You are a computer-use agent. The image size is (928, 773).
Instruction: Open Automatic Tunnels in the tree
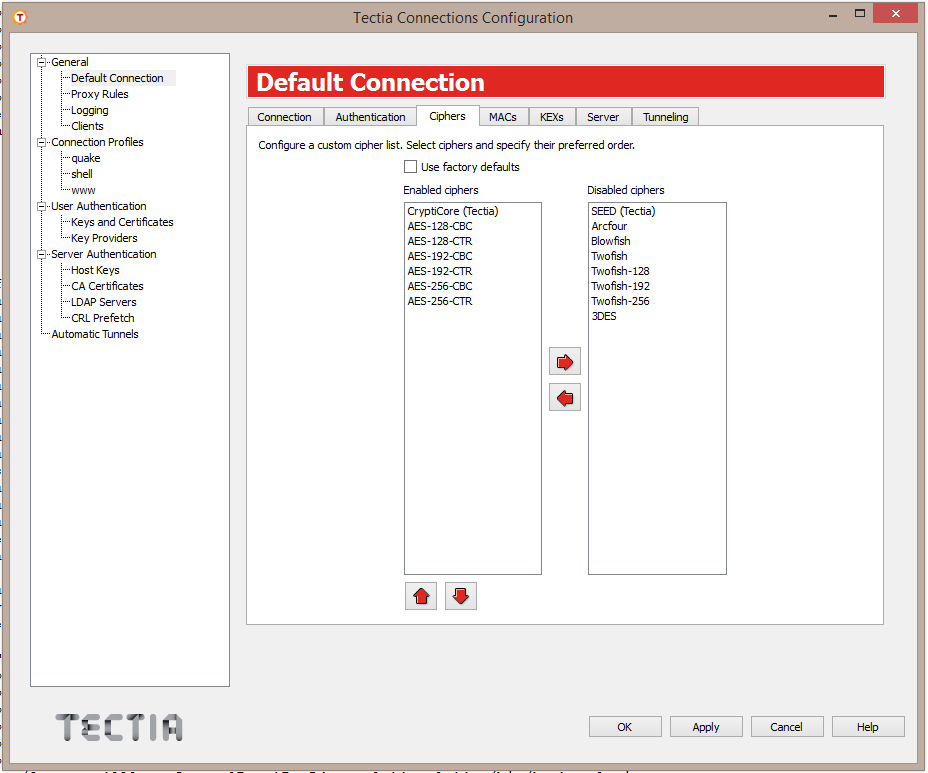(95, 334)
